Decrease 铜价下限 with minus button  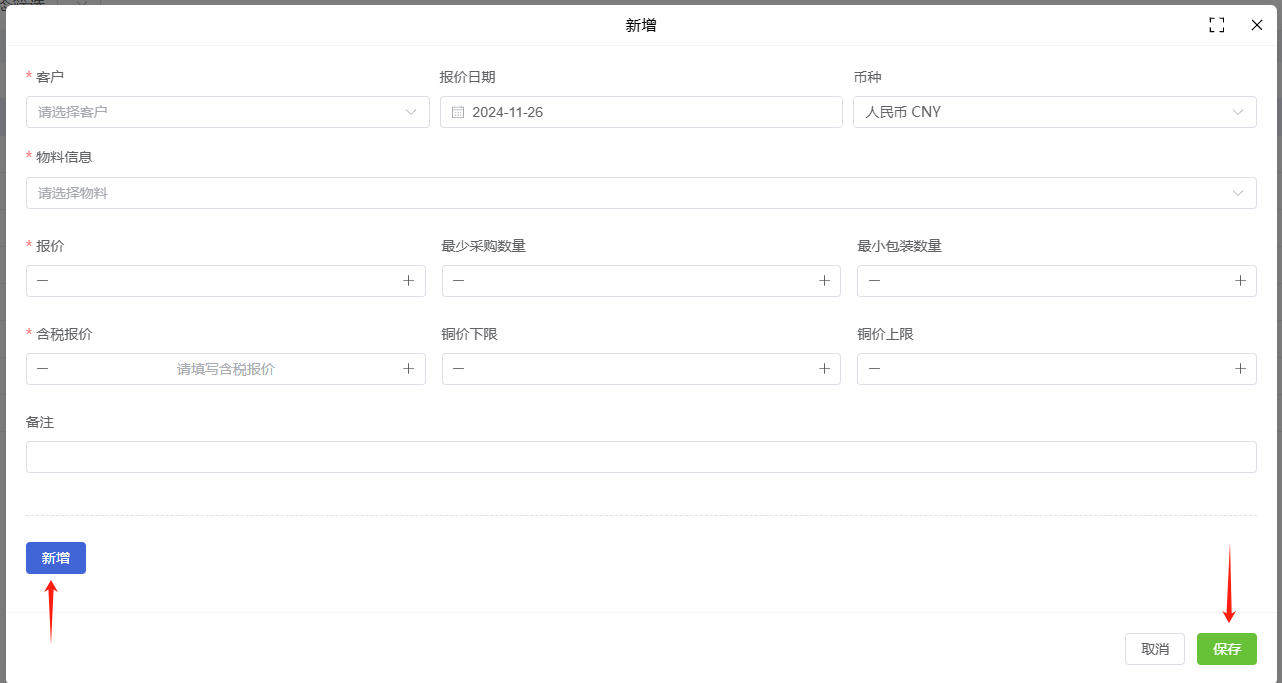point(458,369)
